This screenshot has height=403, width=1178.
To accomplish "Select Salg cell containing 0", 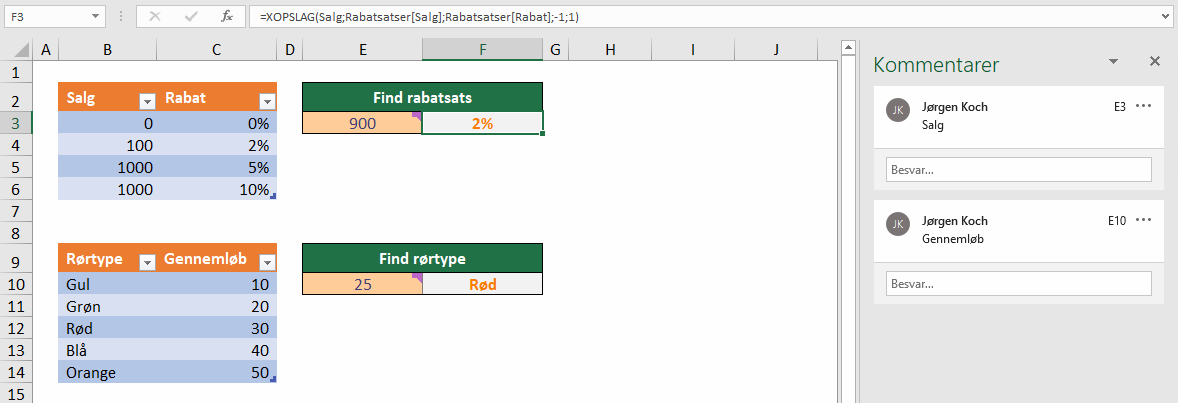I will pos(107,123).
